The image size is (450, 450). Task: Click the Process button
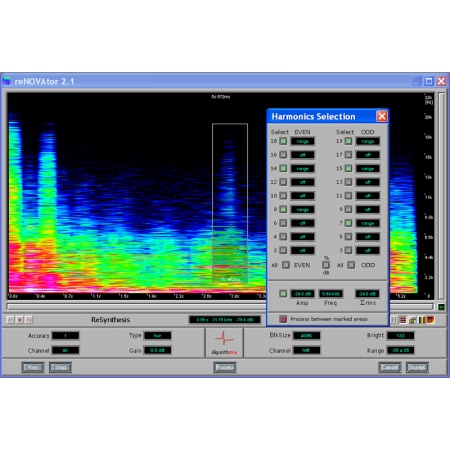point(225,367)
